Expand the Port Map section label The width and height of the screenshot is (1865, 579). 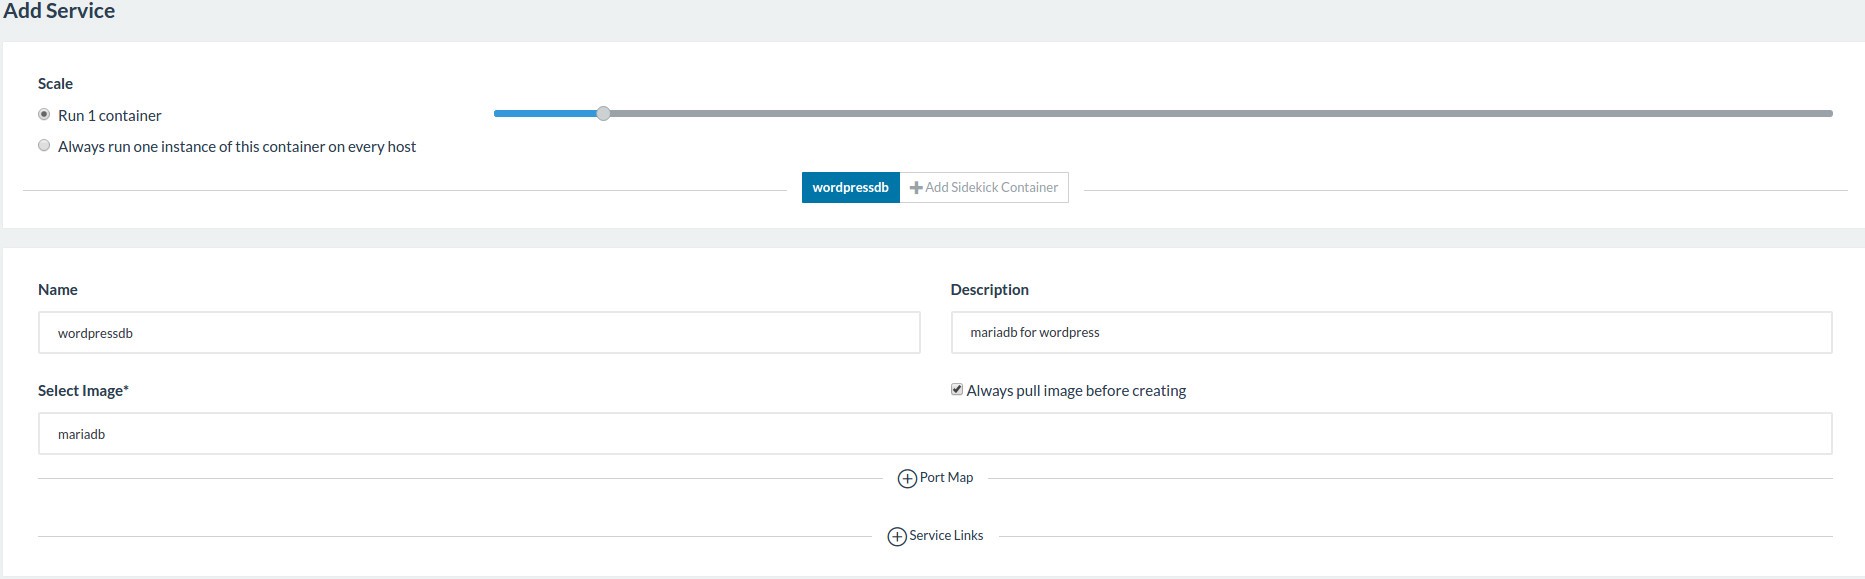point(946,478)
